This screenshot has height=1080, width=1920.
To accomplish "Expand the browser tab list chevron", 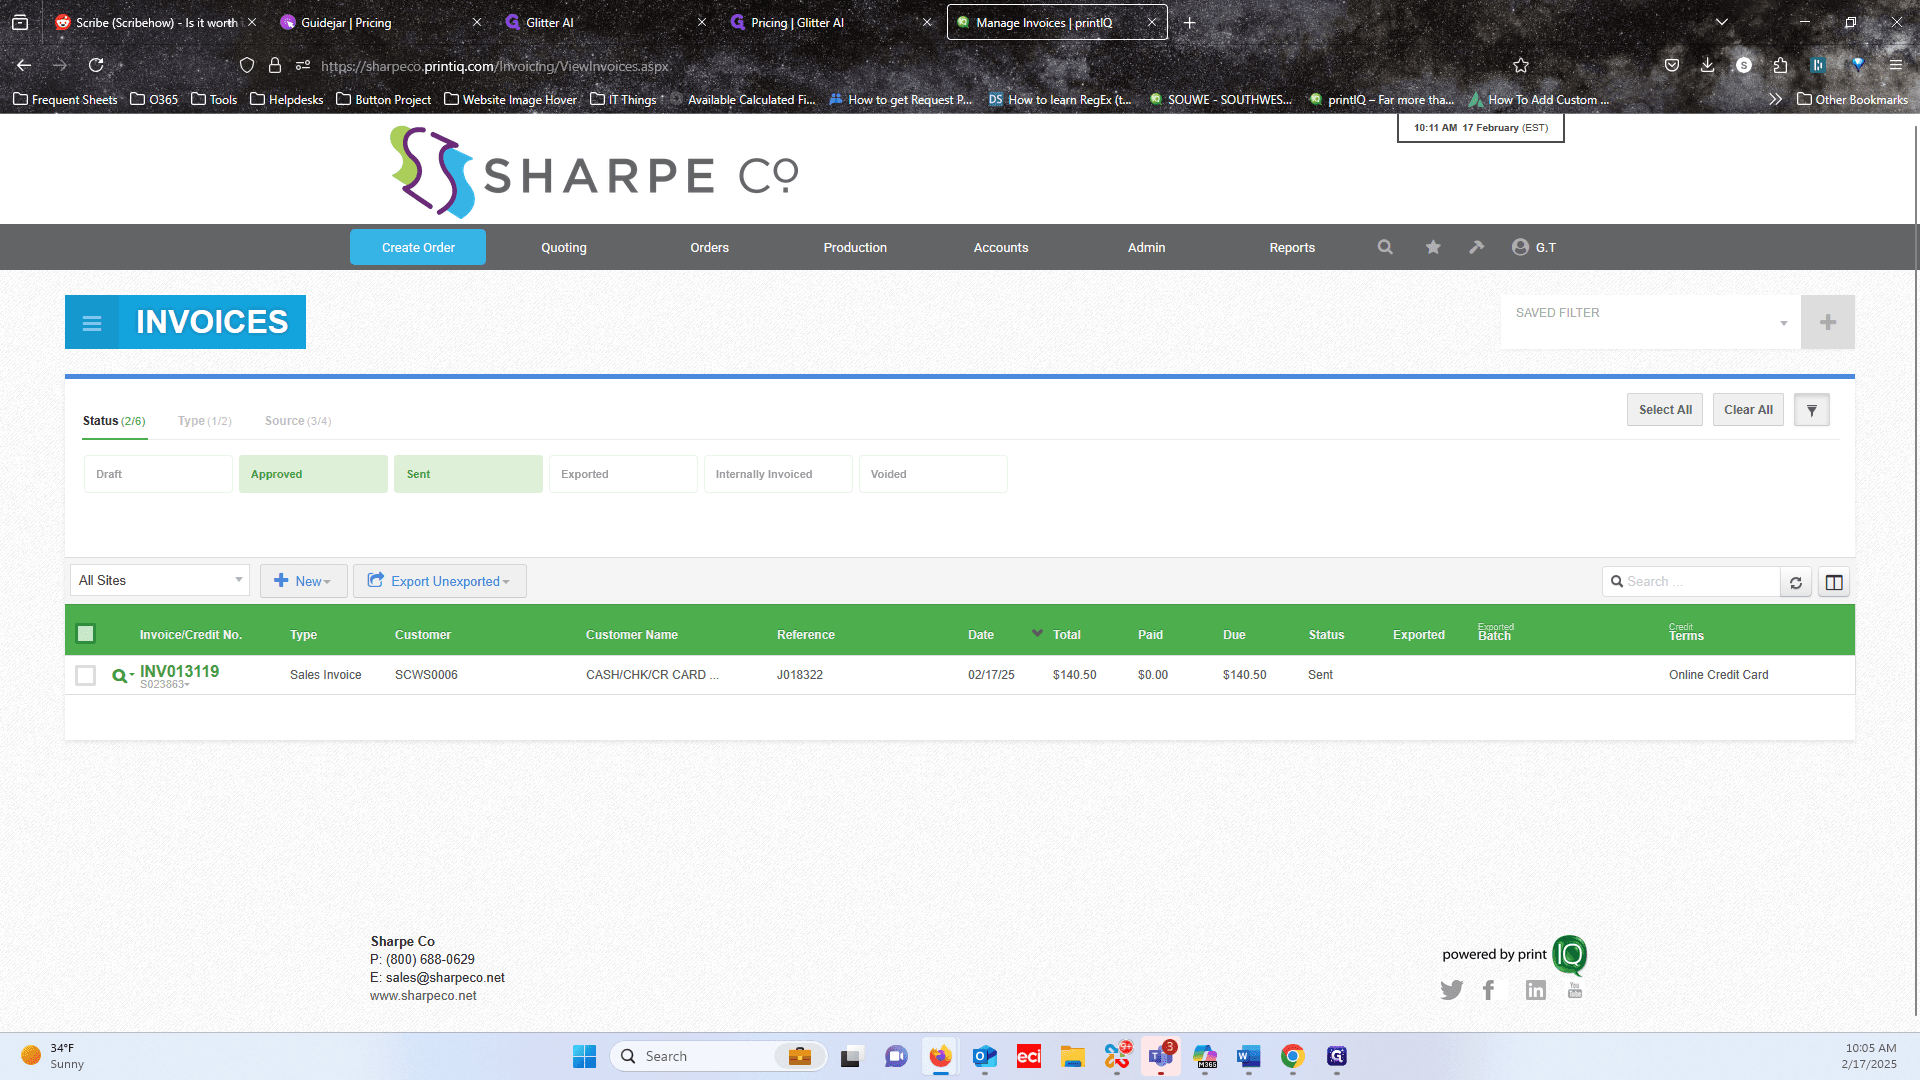I will click(1721, 22).
